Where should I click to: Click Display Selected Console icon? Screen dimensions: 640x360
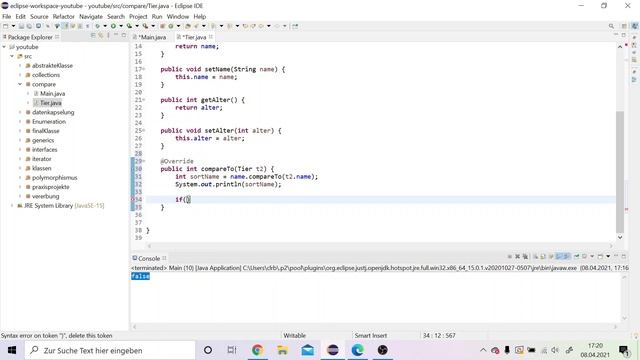coord(584,256)
